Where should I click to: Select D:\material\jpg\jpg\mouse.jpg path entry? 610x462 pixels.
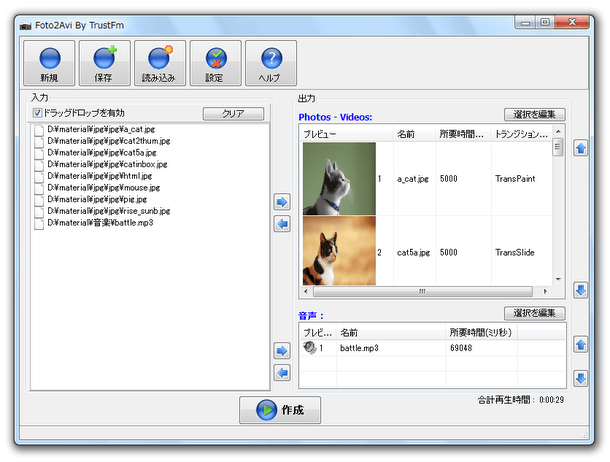click(103, 188)
